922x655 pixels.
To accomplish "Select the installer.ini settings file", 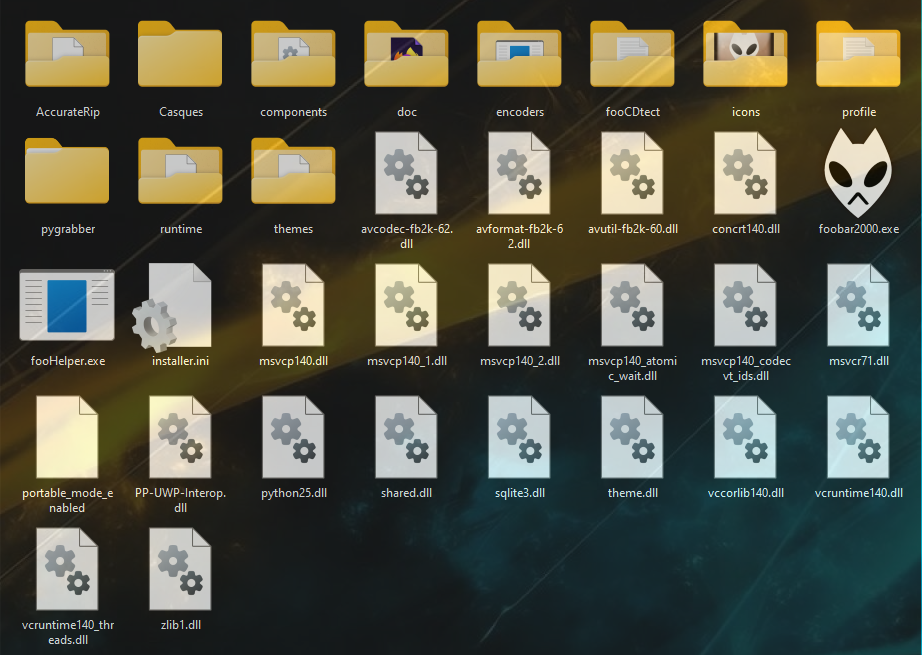I will point(172,307).
